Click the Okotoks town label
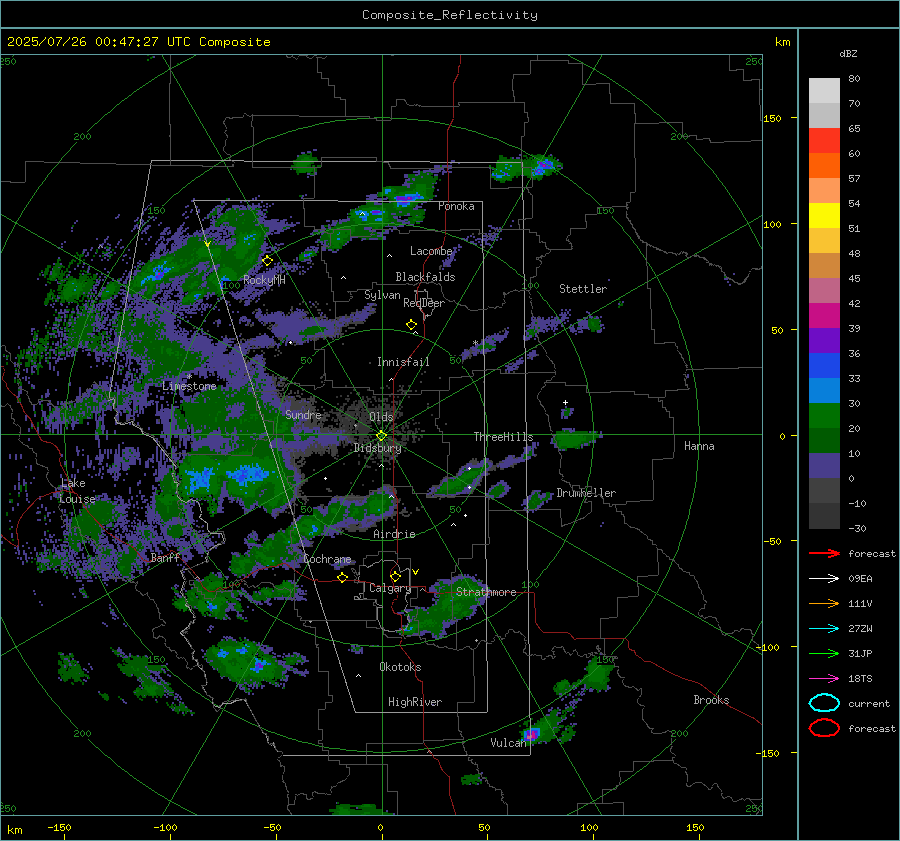The image size is (900, 841). click(400, 667)
